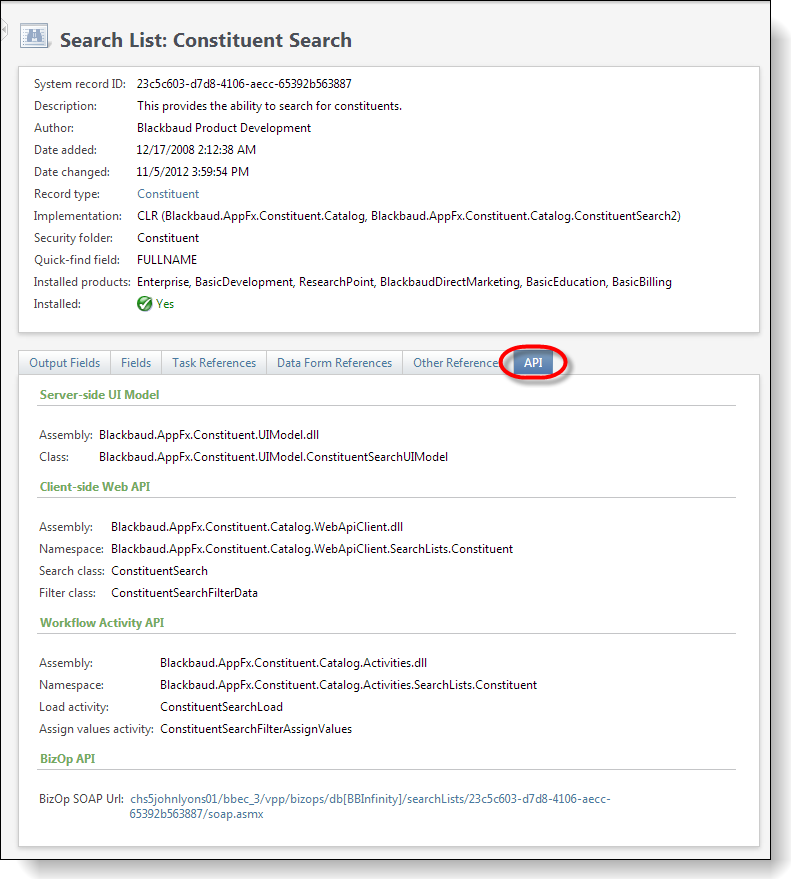Open the Fields tab

(136, 363)
